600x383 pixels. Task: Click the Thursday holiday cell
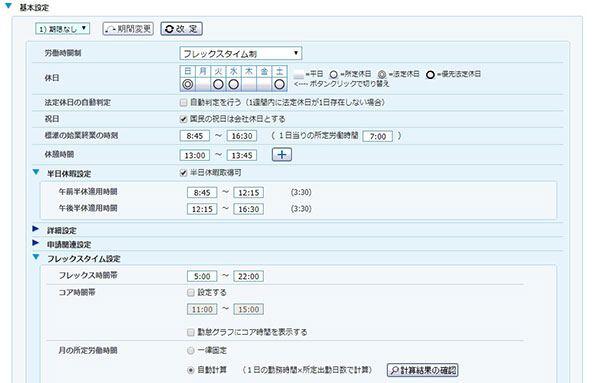point(249,84)
